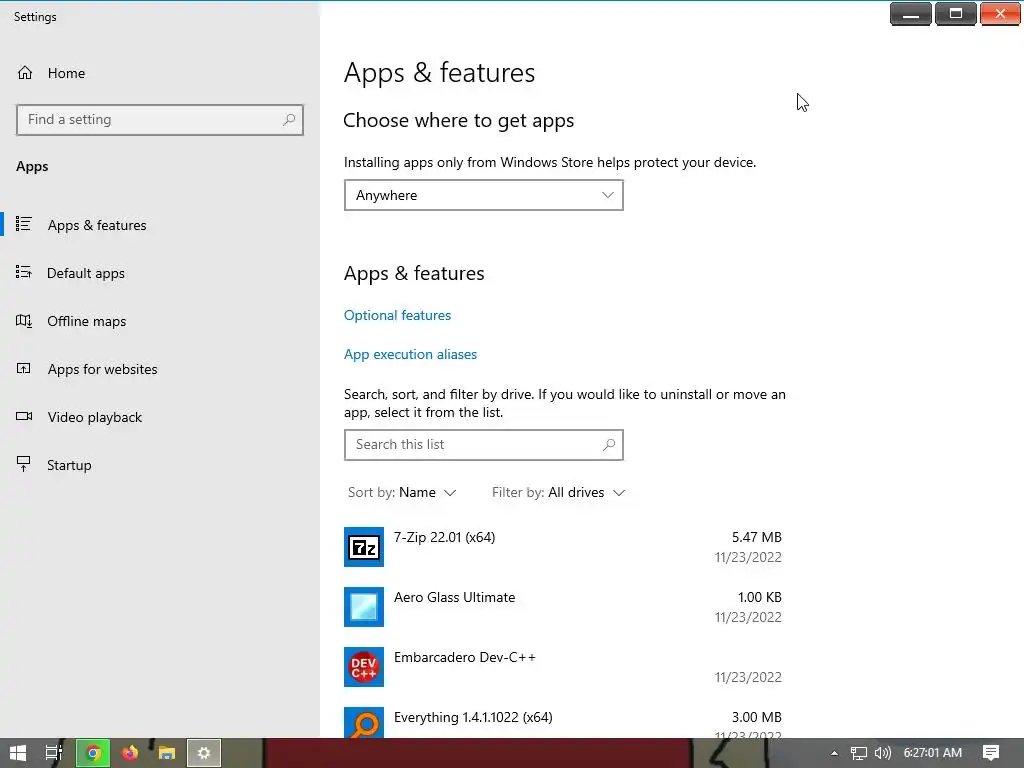Expand the Anywhere app source dropdown
The height and width of the screenshot is (768, 1024).
pyautogui.click(x=484, y=195)
